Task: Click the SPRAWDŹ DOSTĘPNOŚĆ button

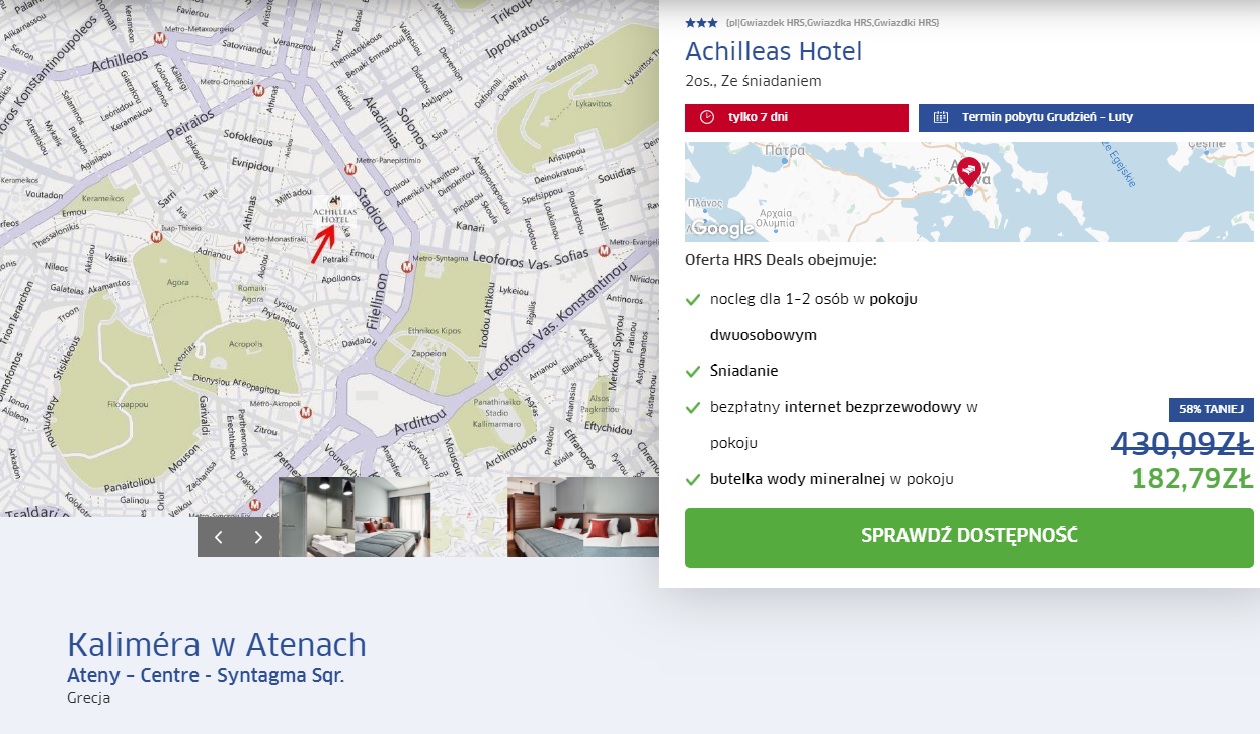Action: [x=969, y=537]
